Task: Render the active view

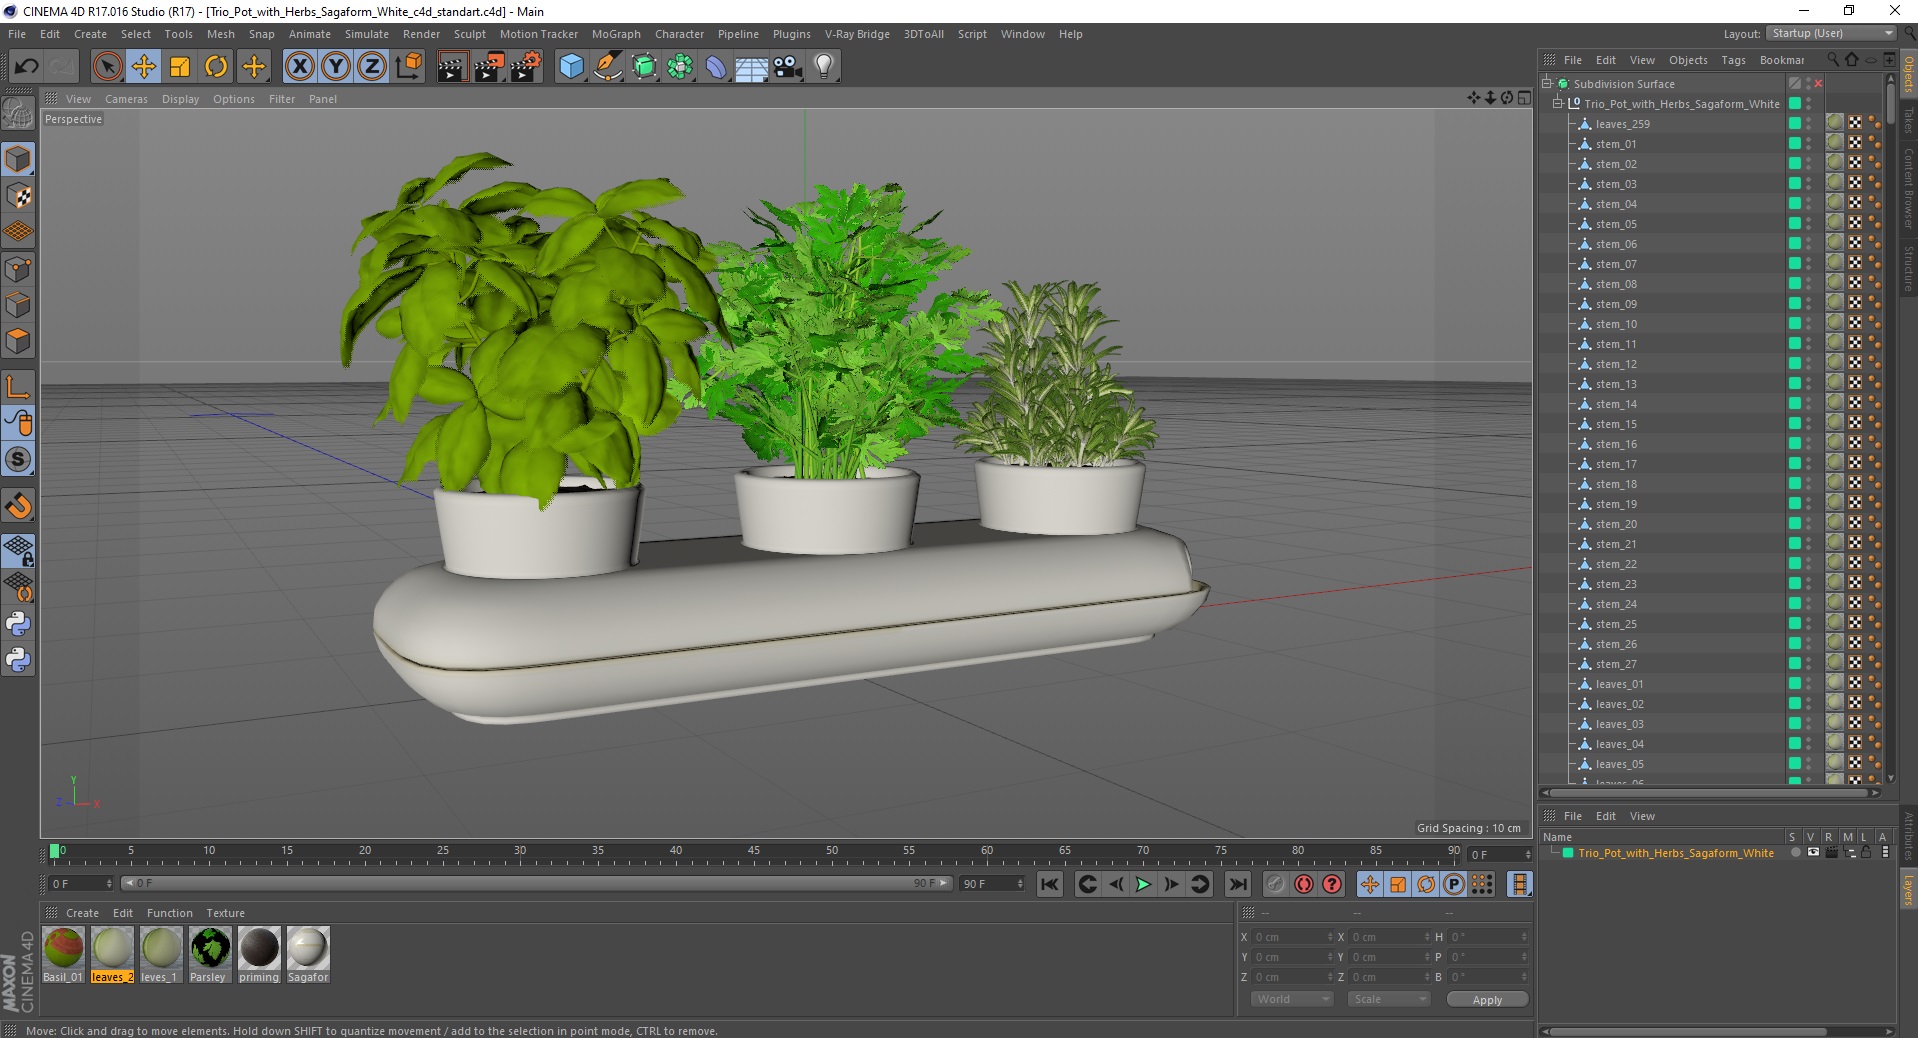Action: tap(452, 67)
